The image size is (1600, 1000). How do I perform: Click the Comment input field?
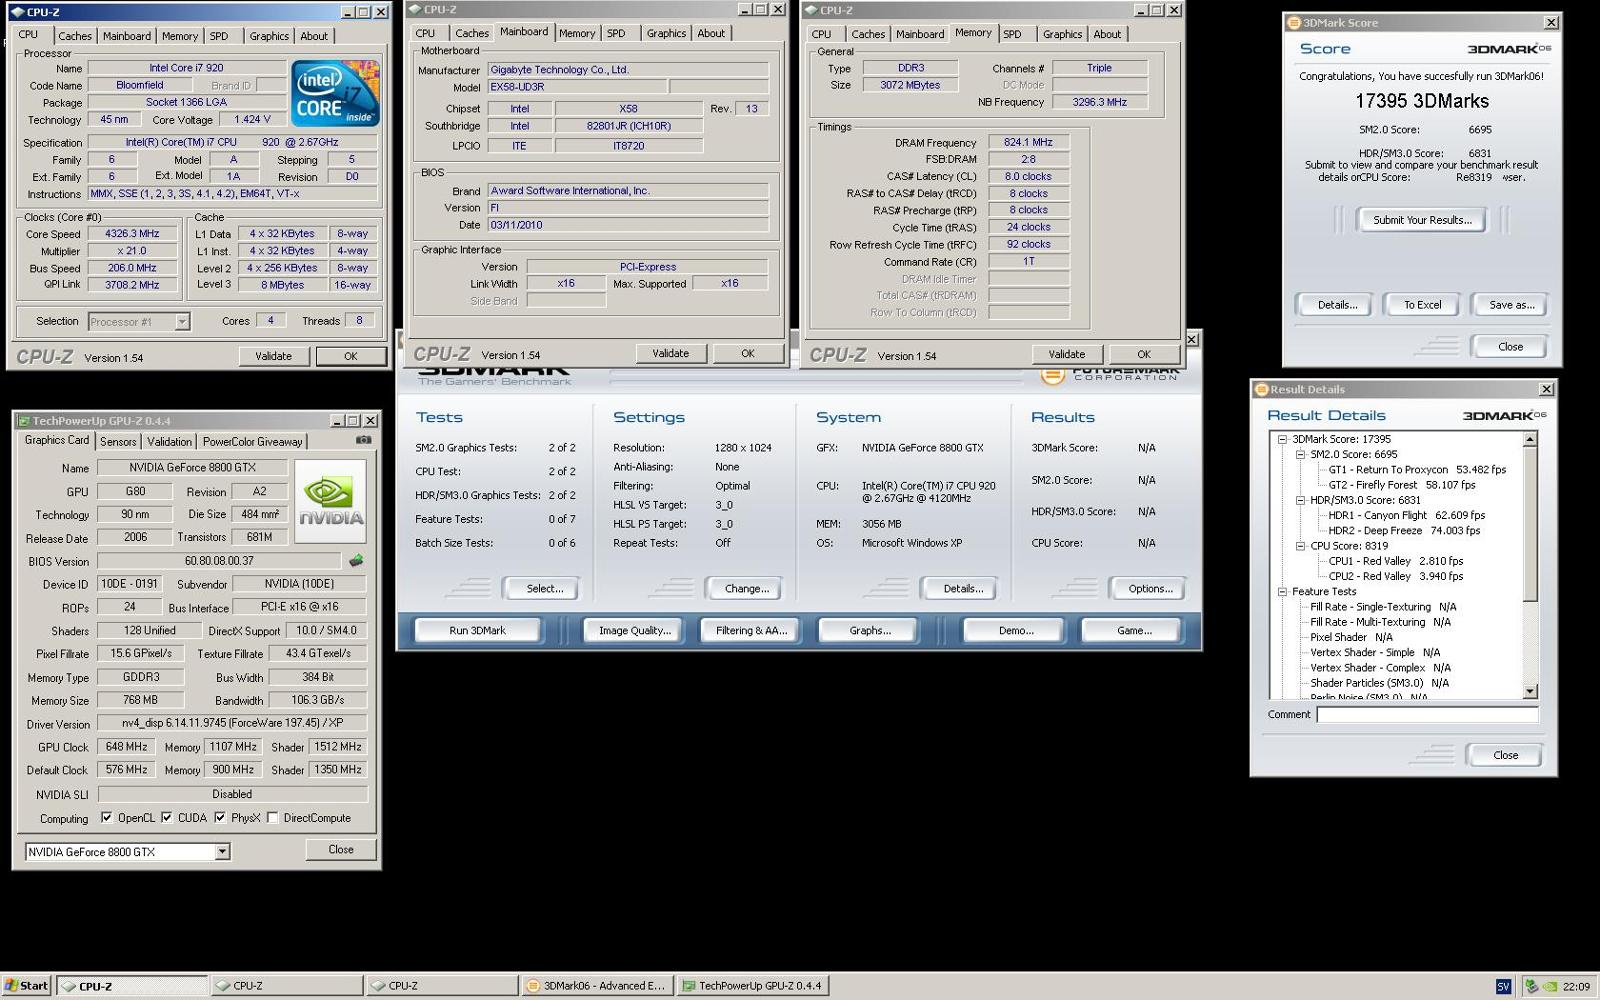(1427, 714)
